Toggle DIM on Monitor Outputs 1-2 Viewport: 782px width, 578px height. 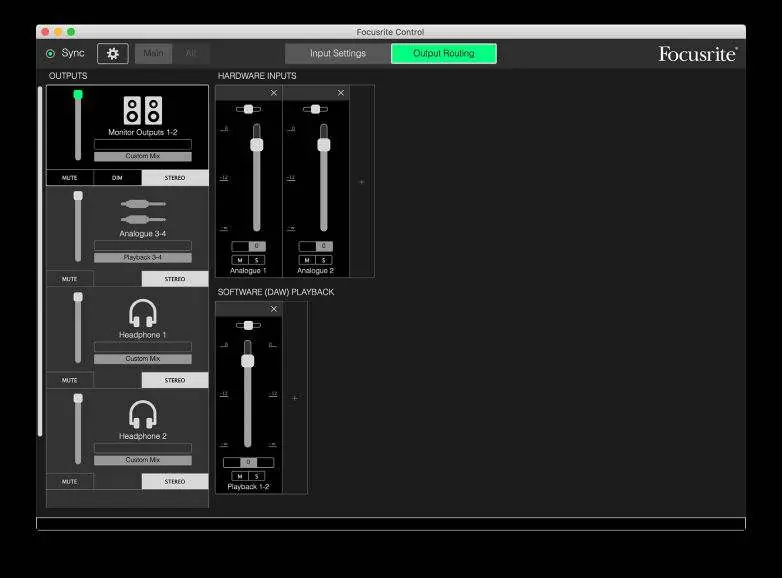117,178
